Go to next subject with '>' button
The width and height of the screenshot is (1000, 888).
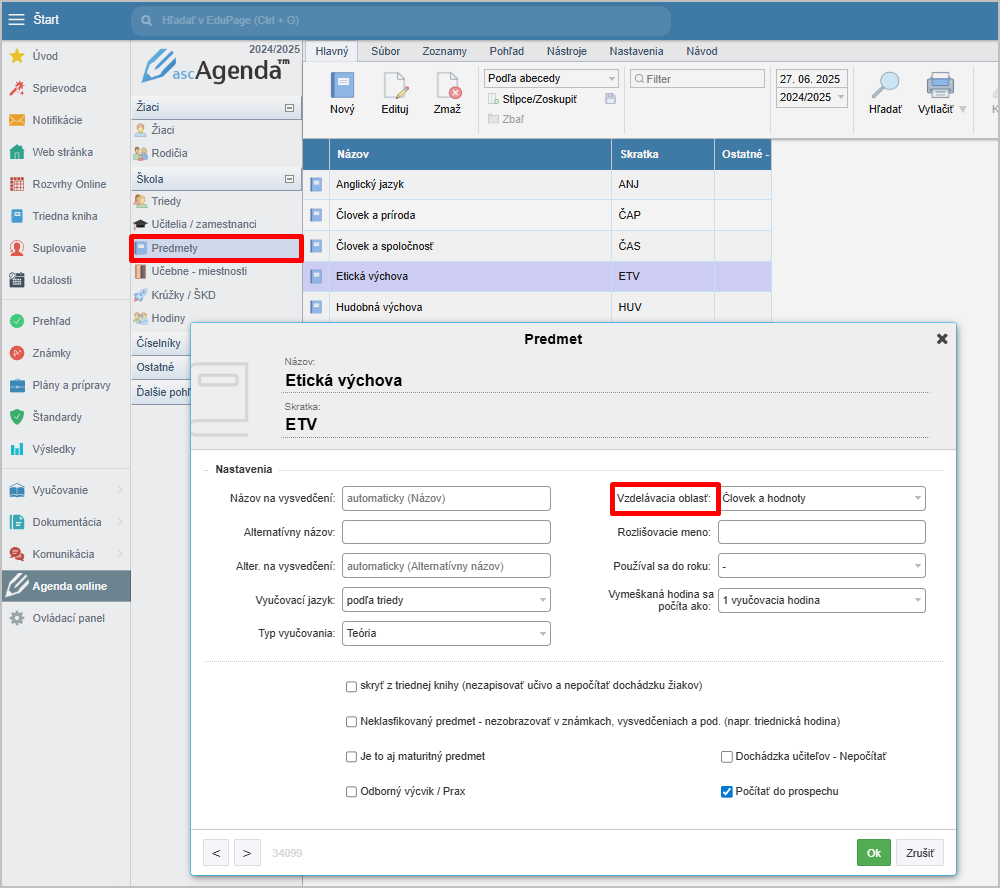click(x=247, y=853)
